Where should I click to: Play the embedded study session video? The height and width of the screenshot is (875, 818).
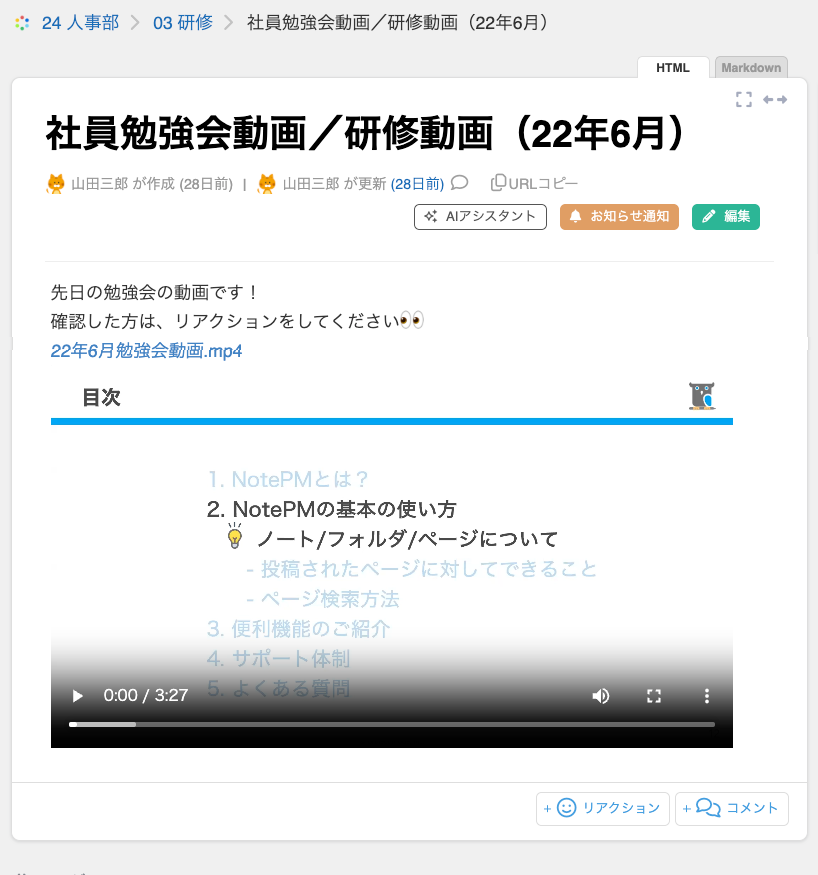click(x=78, y=696)
